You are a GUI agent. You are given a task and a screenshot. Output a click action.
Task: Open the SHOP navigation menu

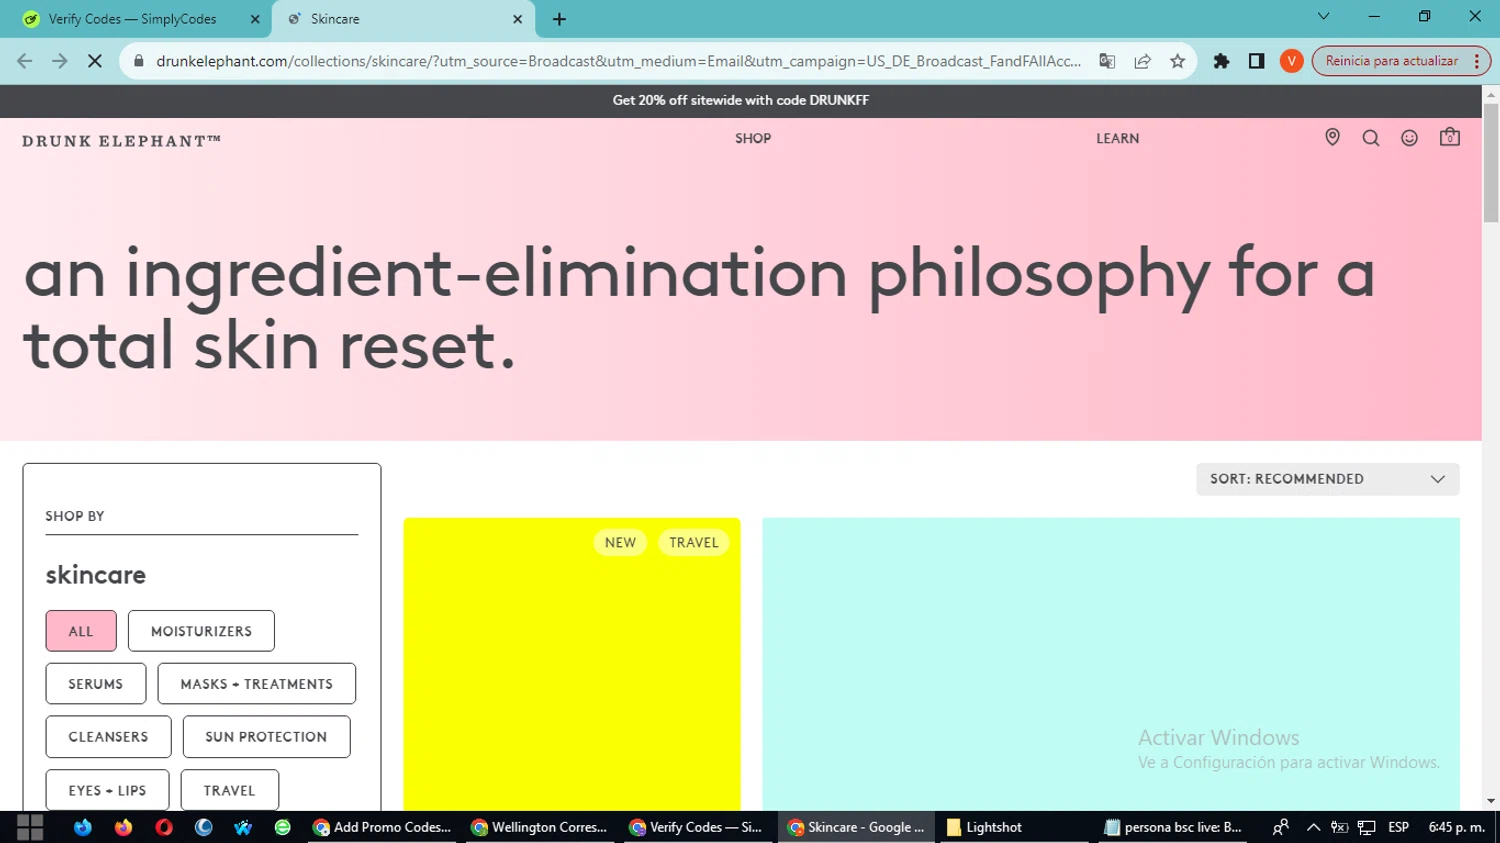pos(753,138)
